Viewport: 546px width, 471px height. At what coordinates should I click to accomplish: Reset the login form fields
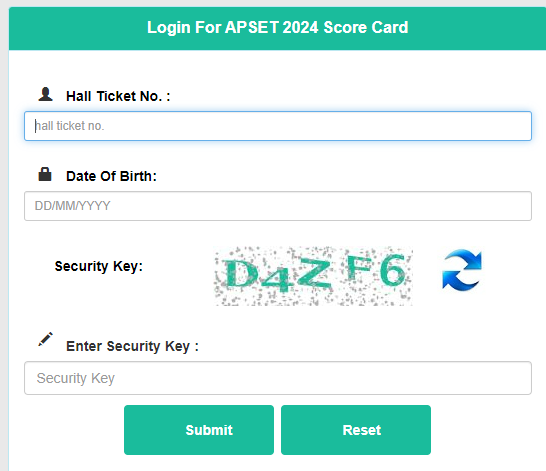tap(356, 430)
